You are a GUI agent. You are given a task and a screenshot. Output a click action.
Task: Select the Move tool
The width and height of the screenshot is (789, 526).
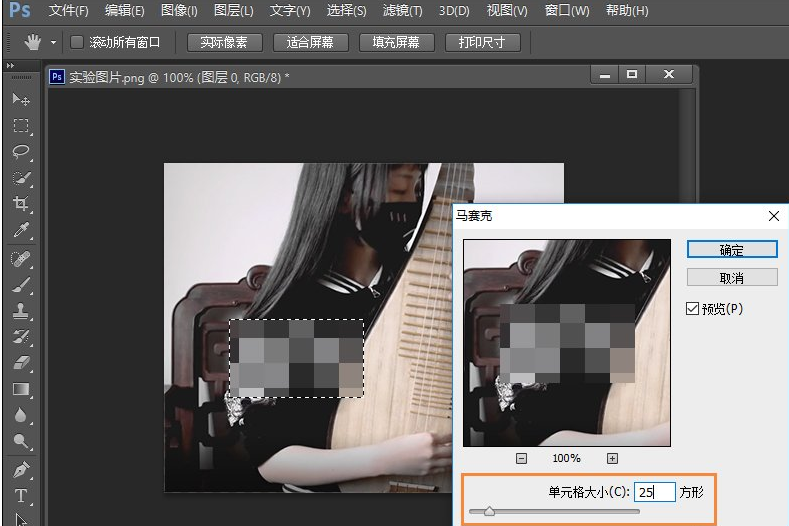coord(21,99)
